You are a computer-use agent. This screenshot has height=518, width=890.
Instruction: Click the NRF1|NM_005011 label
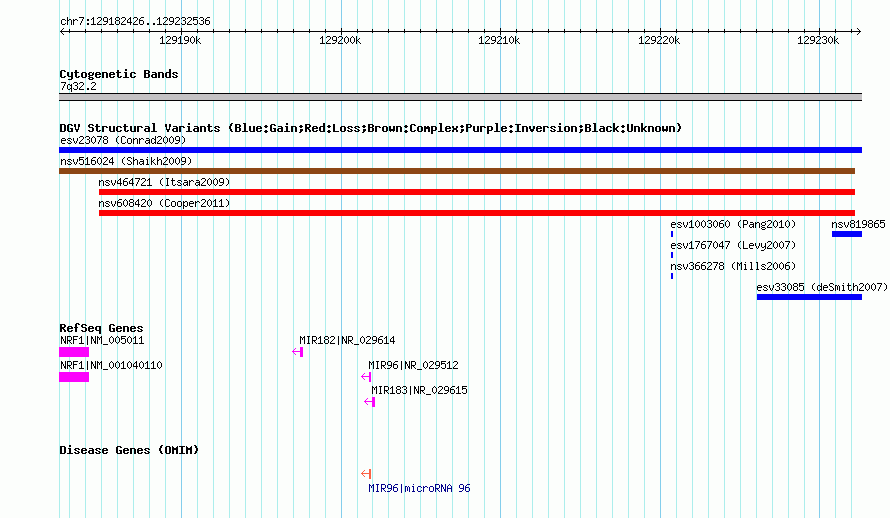tap(102, 340)
